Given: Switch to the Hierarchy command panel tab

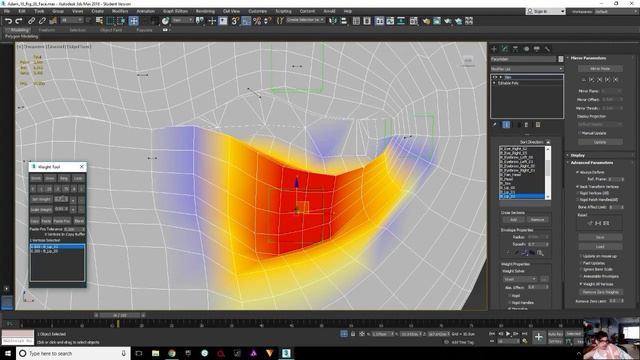Looking at the screenshot, I should point(516,49).
